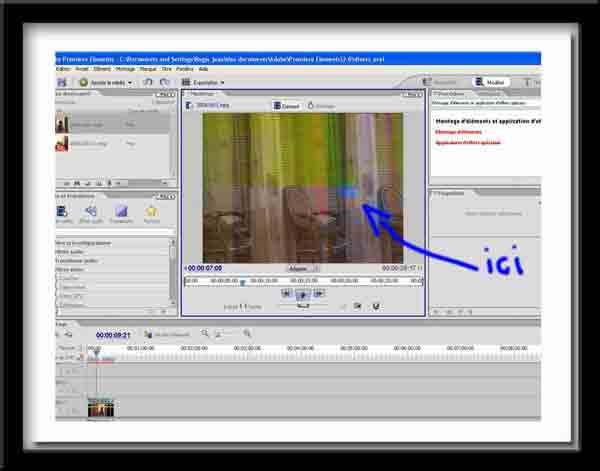The height and width of the screenshot is (471, 600).
Task: Click the Montage view button in monitor
Action: 321,106
